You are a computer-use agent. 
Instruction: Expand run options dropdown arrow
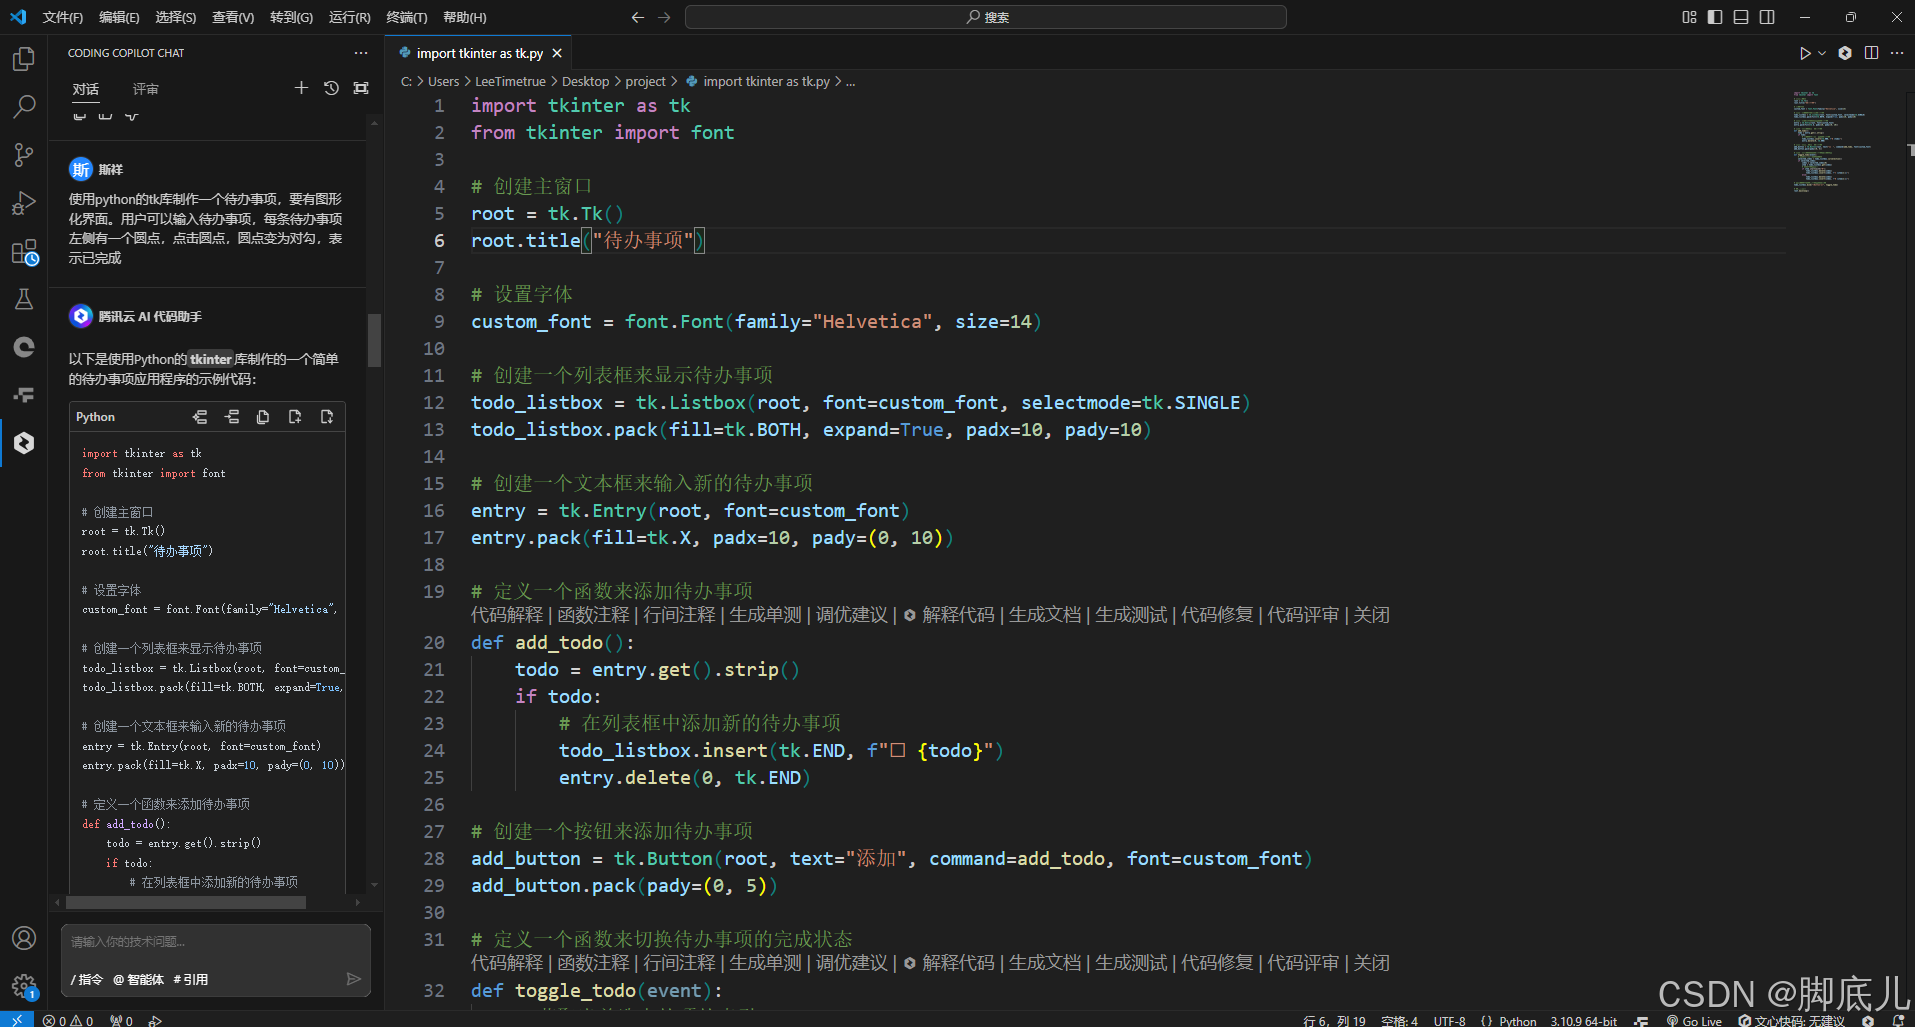coord(1822,53)
